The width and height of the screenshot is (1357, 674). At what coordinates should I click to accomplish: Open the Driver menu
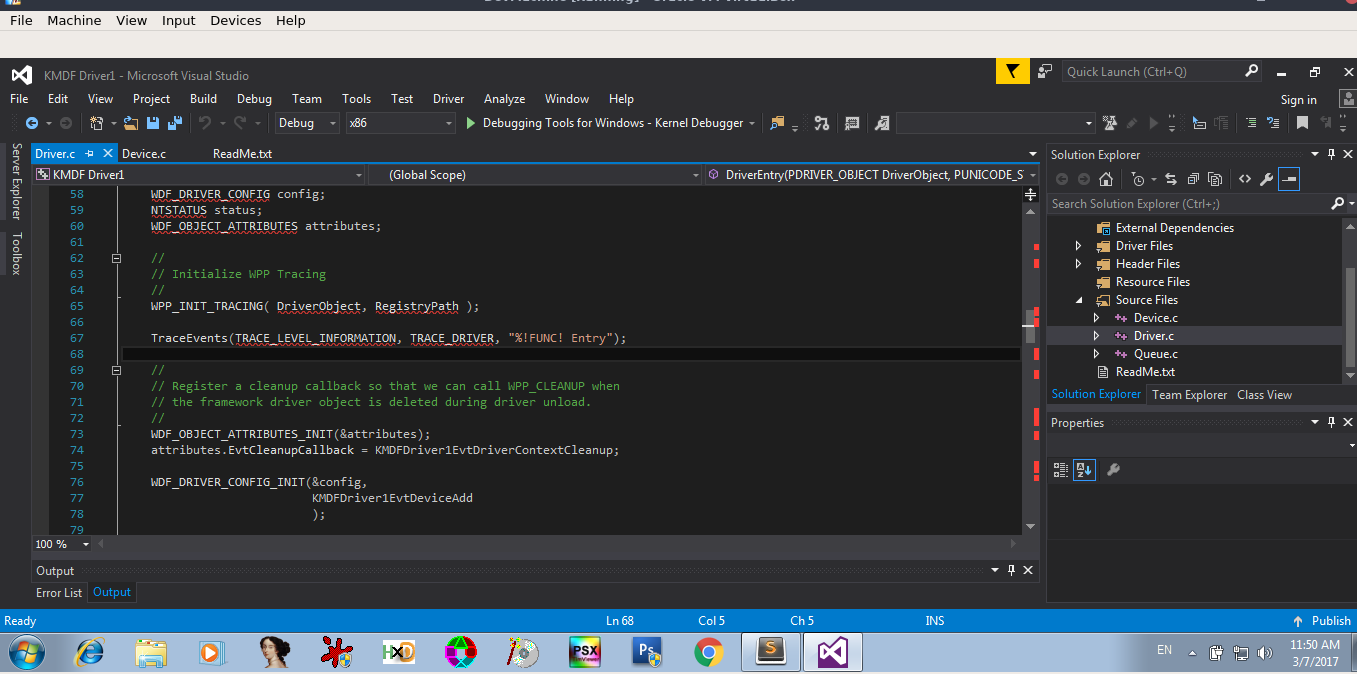click(x=448, y=99)
